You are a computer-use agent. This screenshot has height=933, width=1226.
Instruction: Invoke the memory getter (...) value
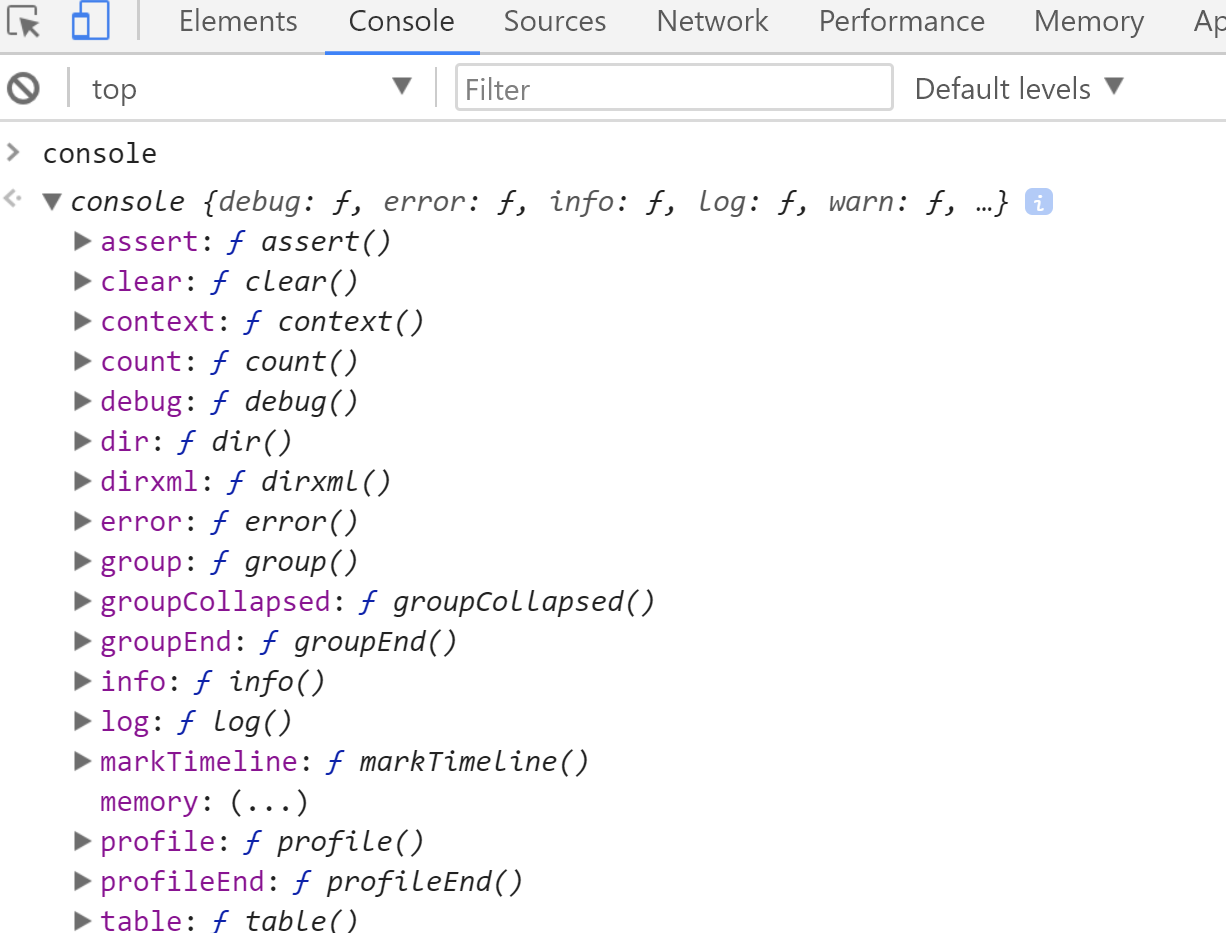269,802
